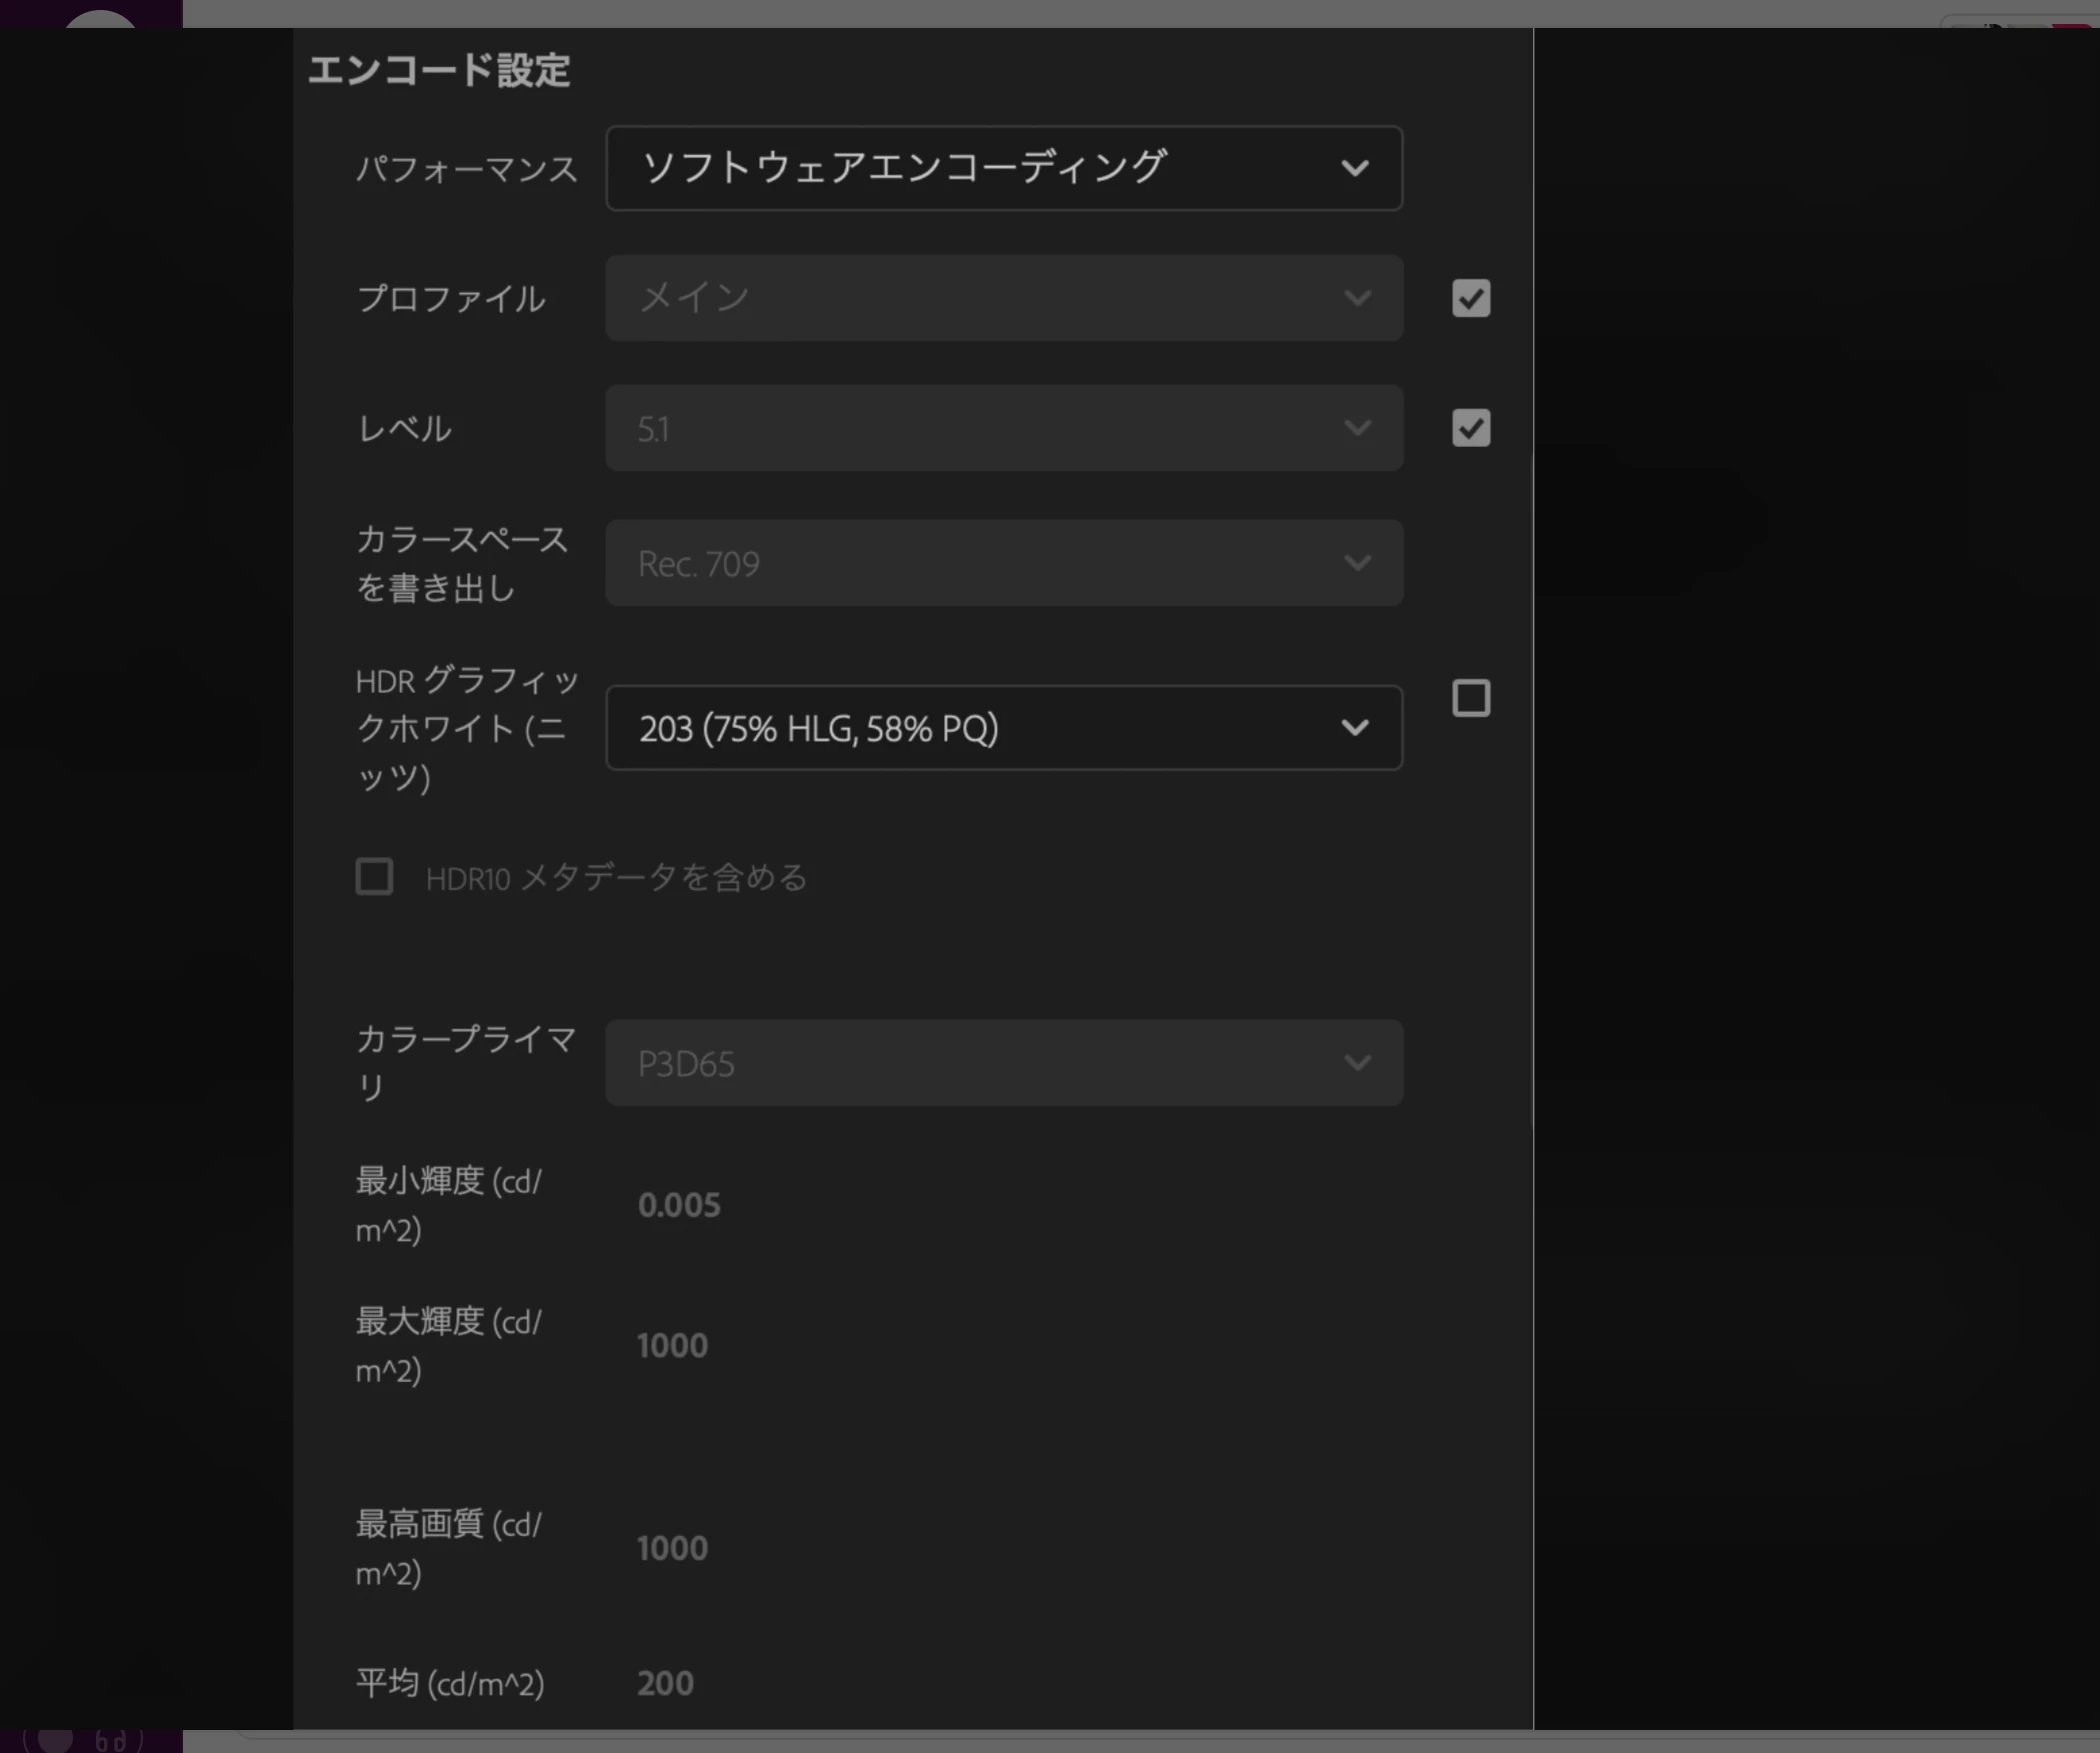Open the 5.1 level dropdown
2100x1753 pixels.
click(1003, 428)
